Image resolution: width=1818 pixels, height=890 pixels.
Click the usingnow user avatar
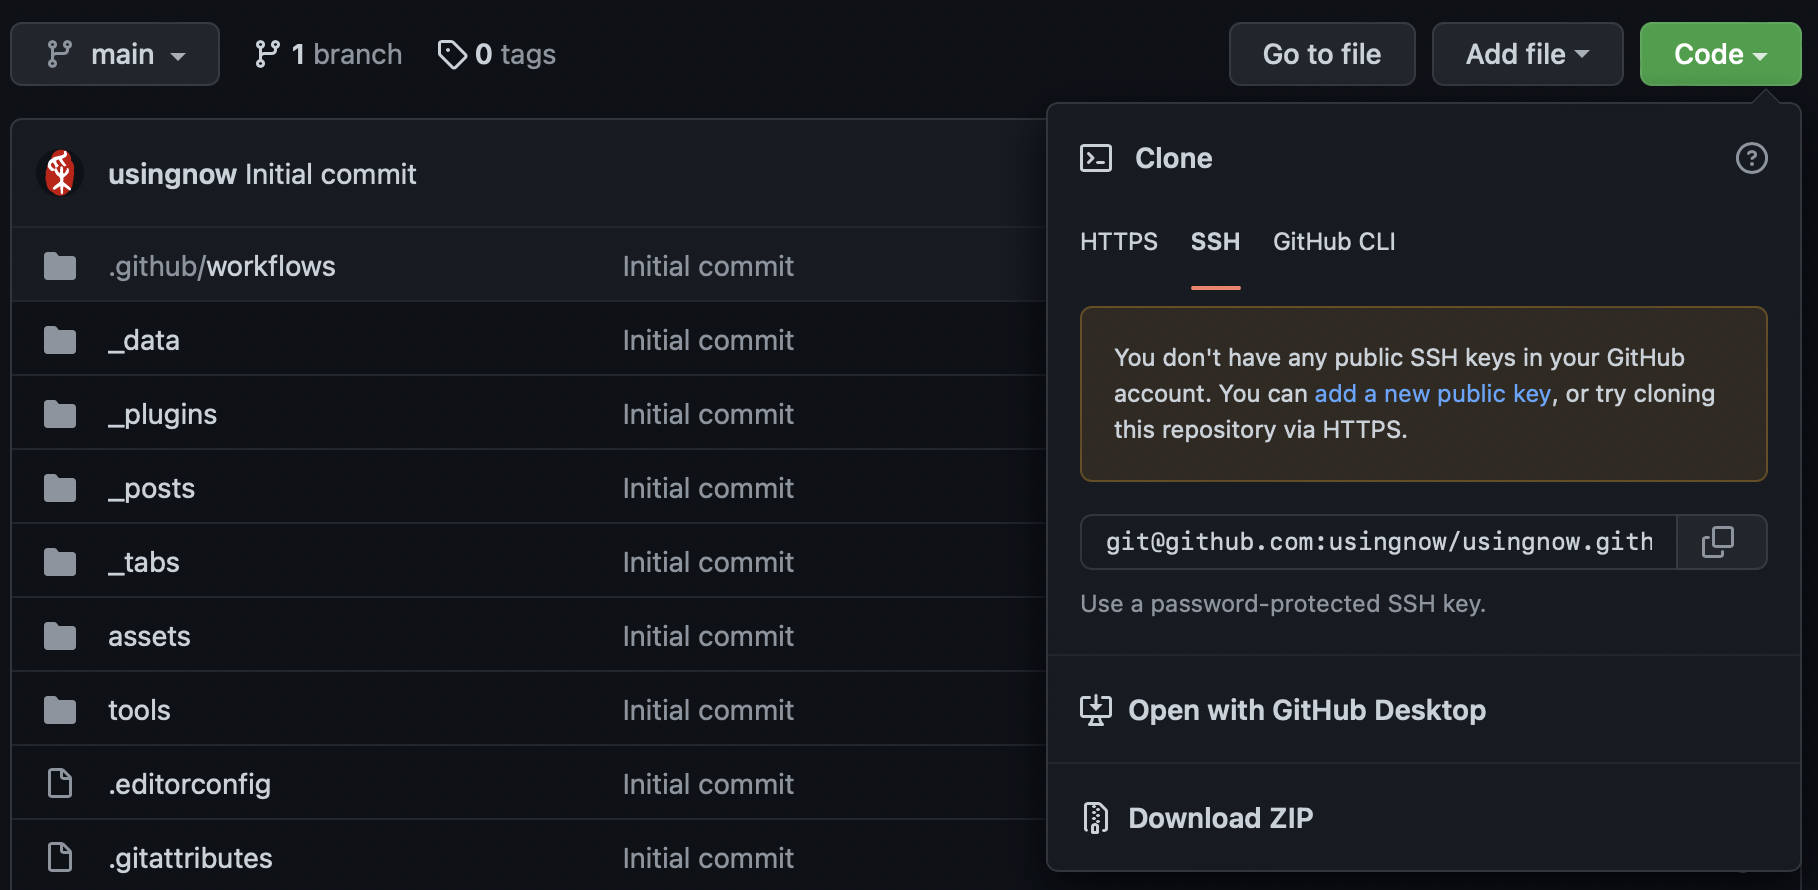pyautogui.click(x=60, y=173)
